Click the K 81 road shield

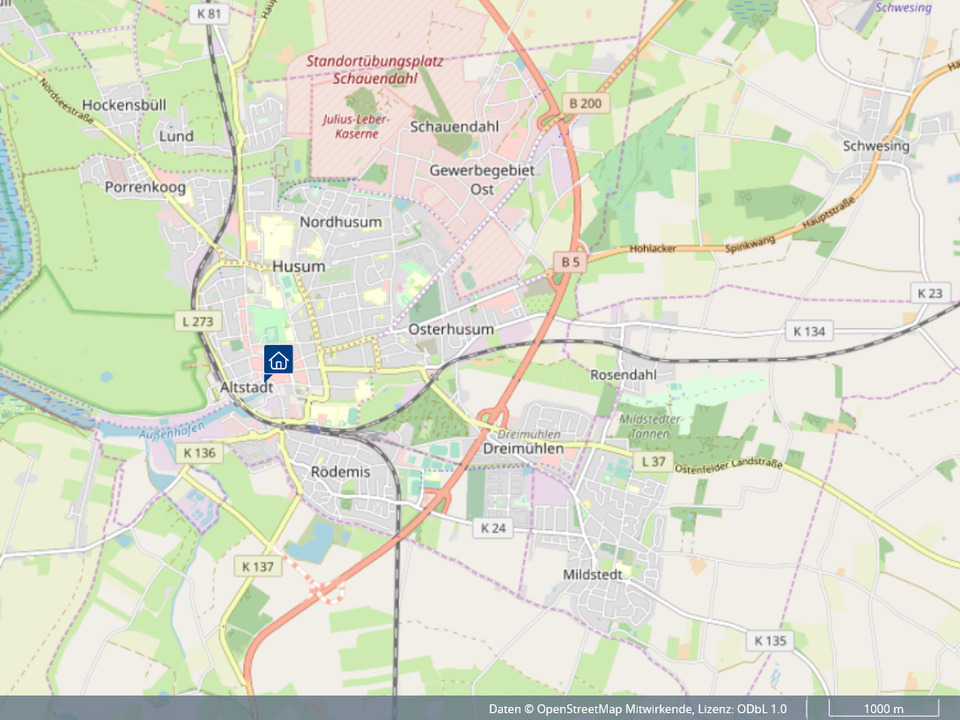pyautogui.click(x=209, y=13)
